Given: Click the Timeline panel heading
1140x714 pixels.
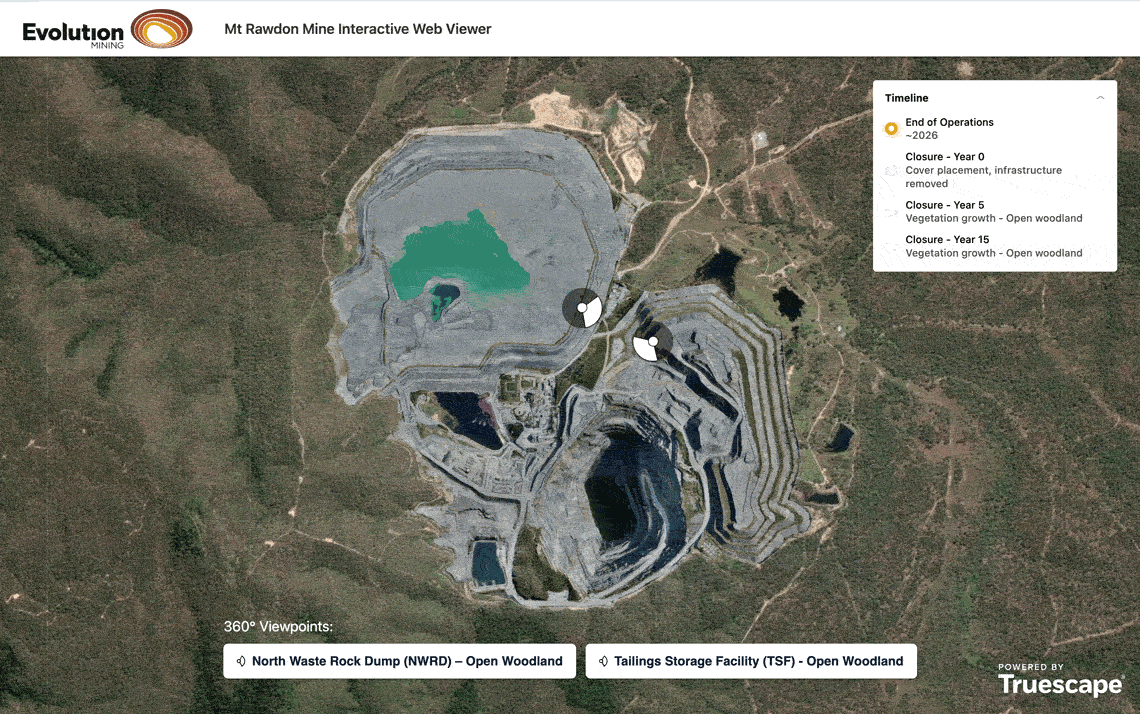Looking at the screenshot, I should 906,97.
